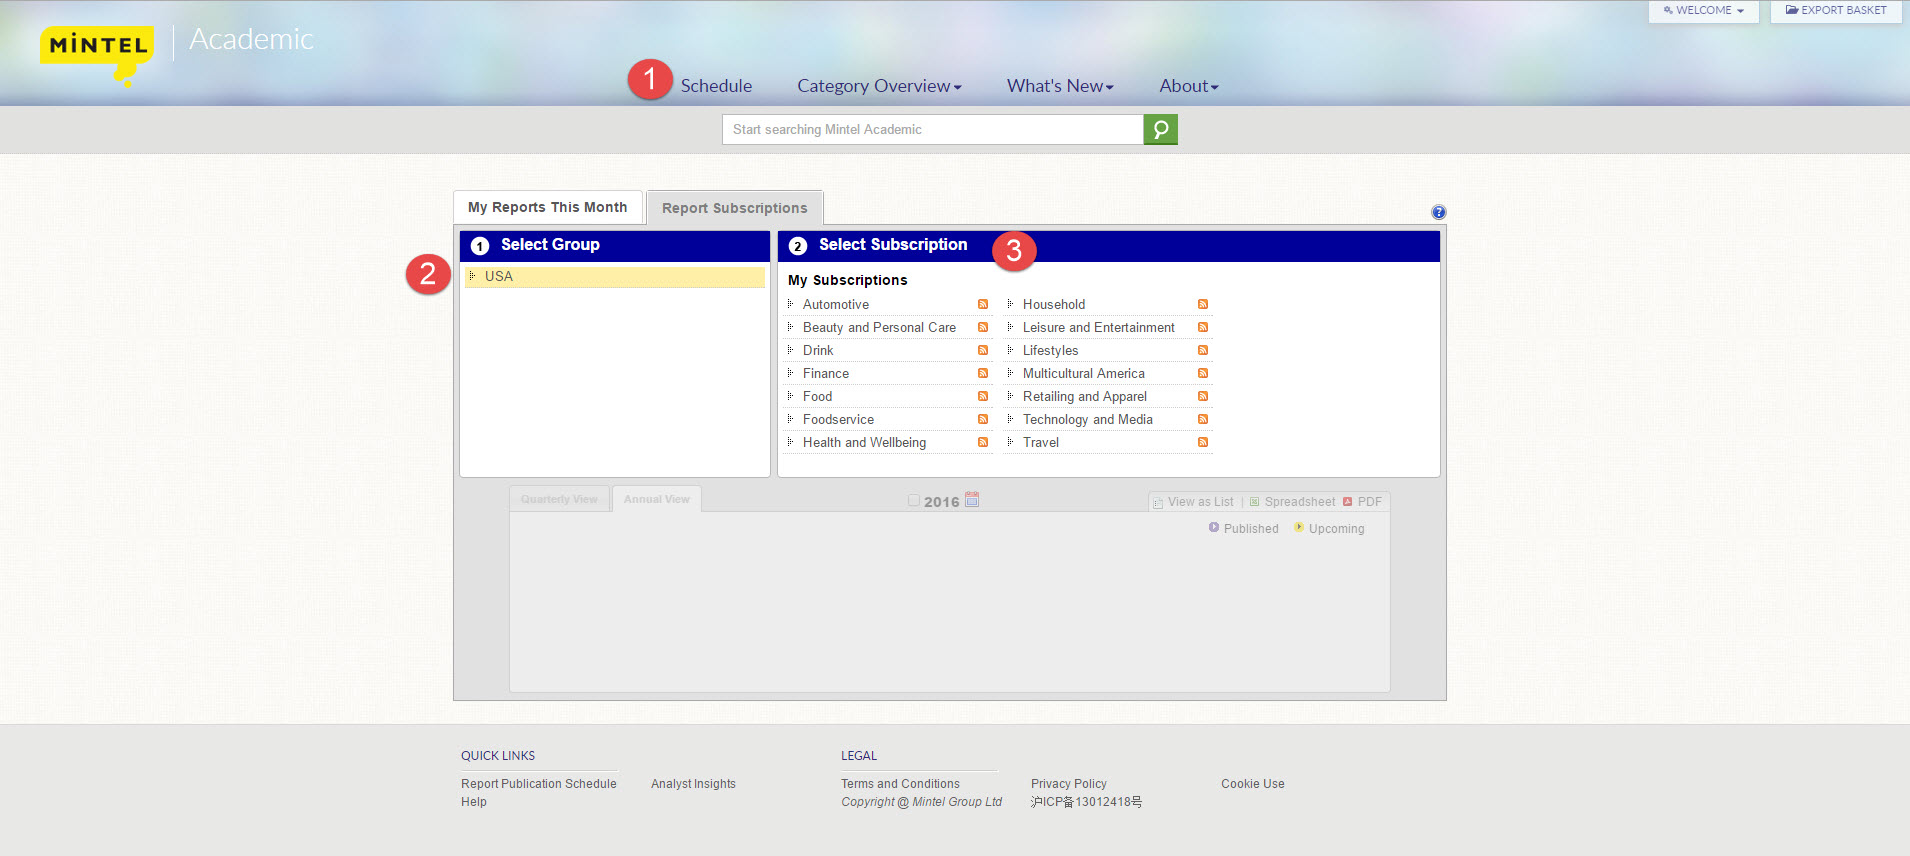This screenshot has width=1910, height=856.
Task: Open the calendar icon next to 2016
Action: point(972,500)
